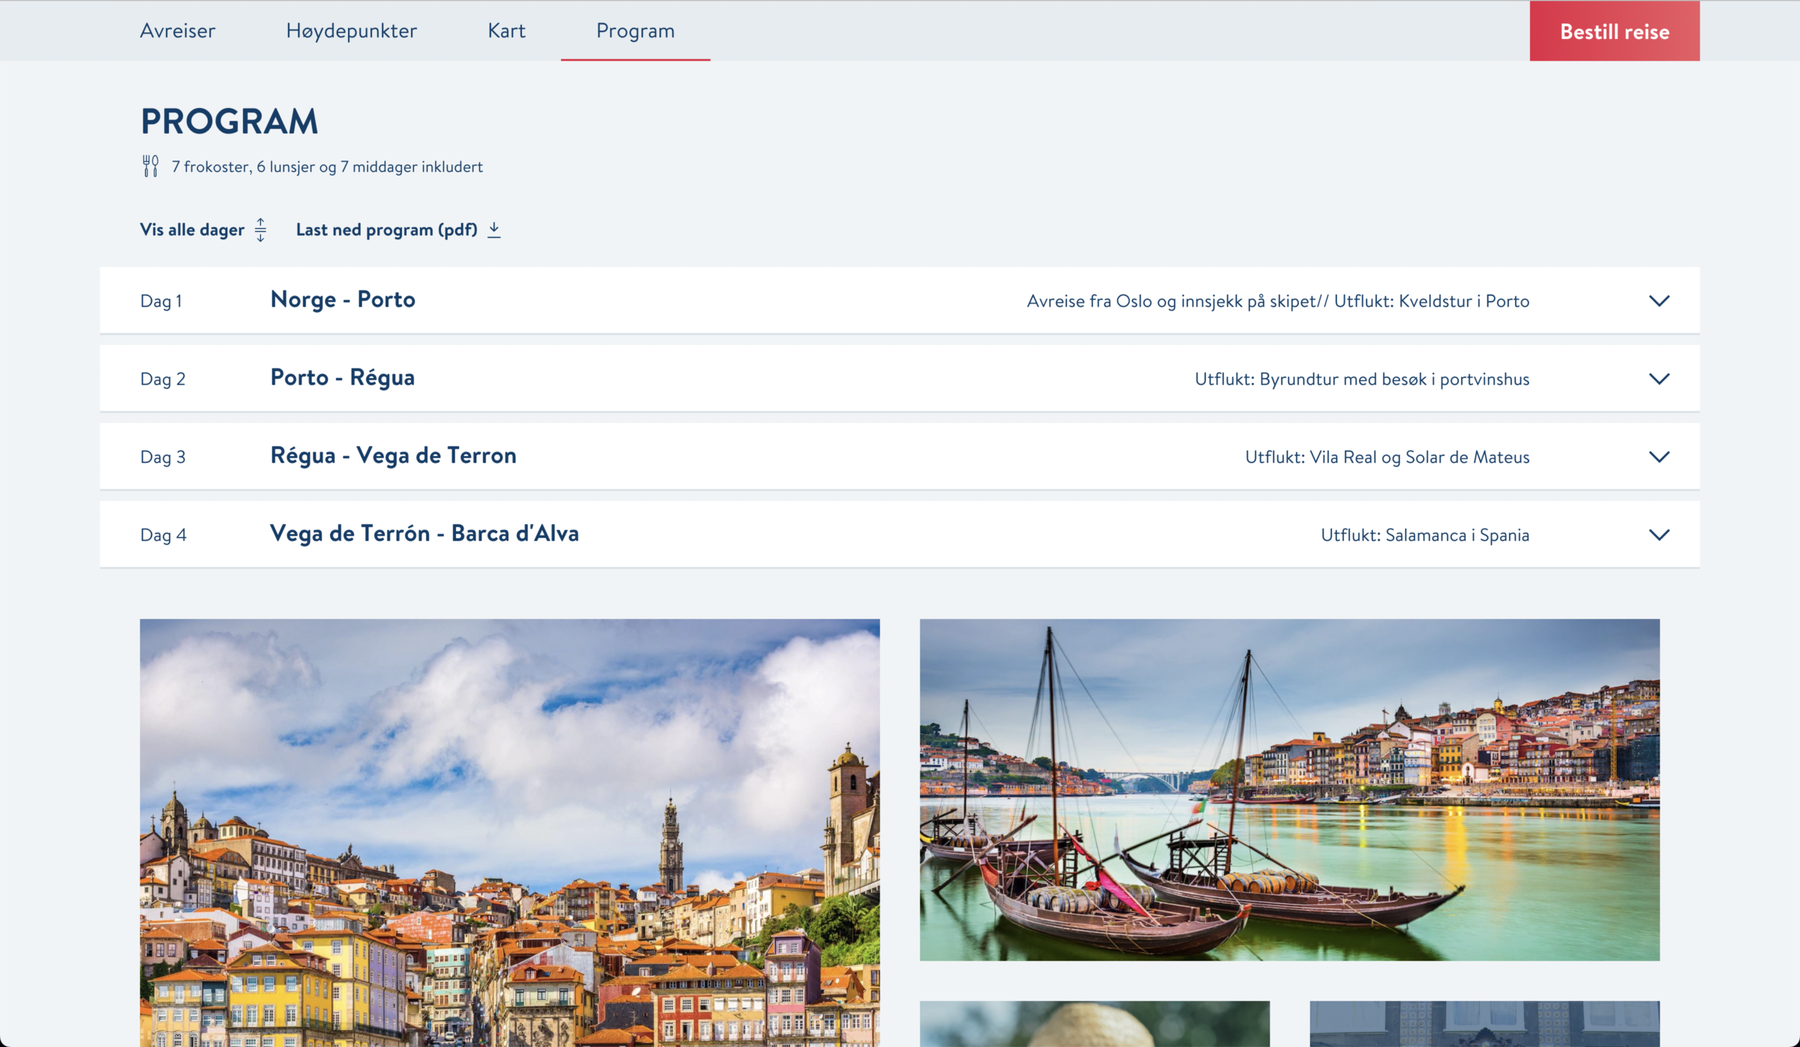Click the Norge - Porto heading
This screenshot has width=1800, height=1047.
tap(342, 299)
